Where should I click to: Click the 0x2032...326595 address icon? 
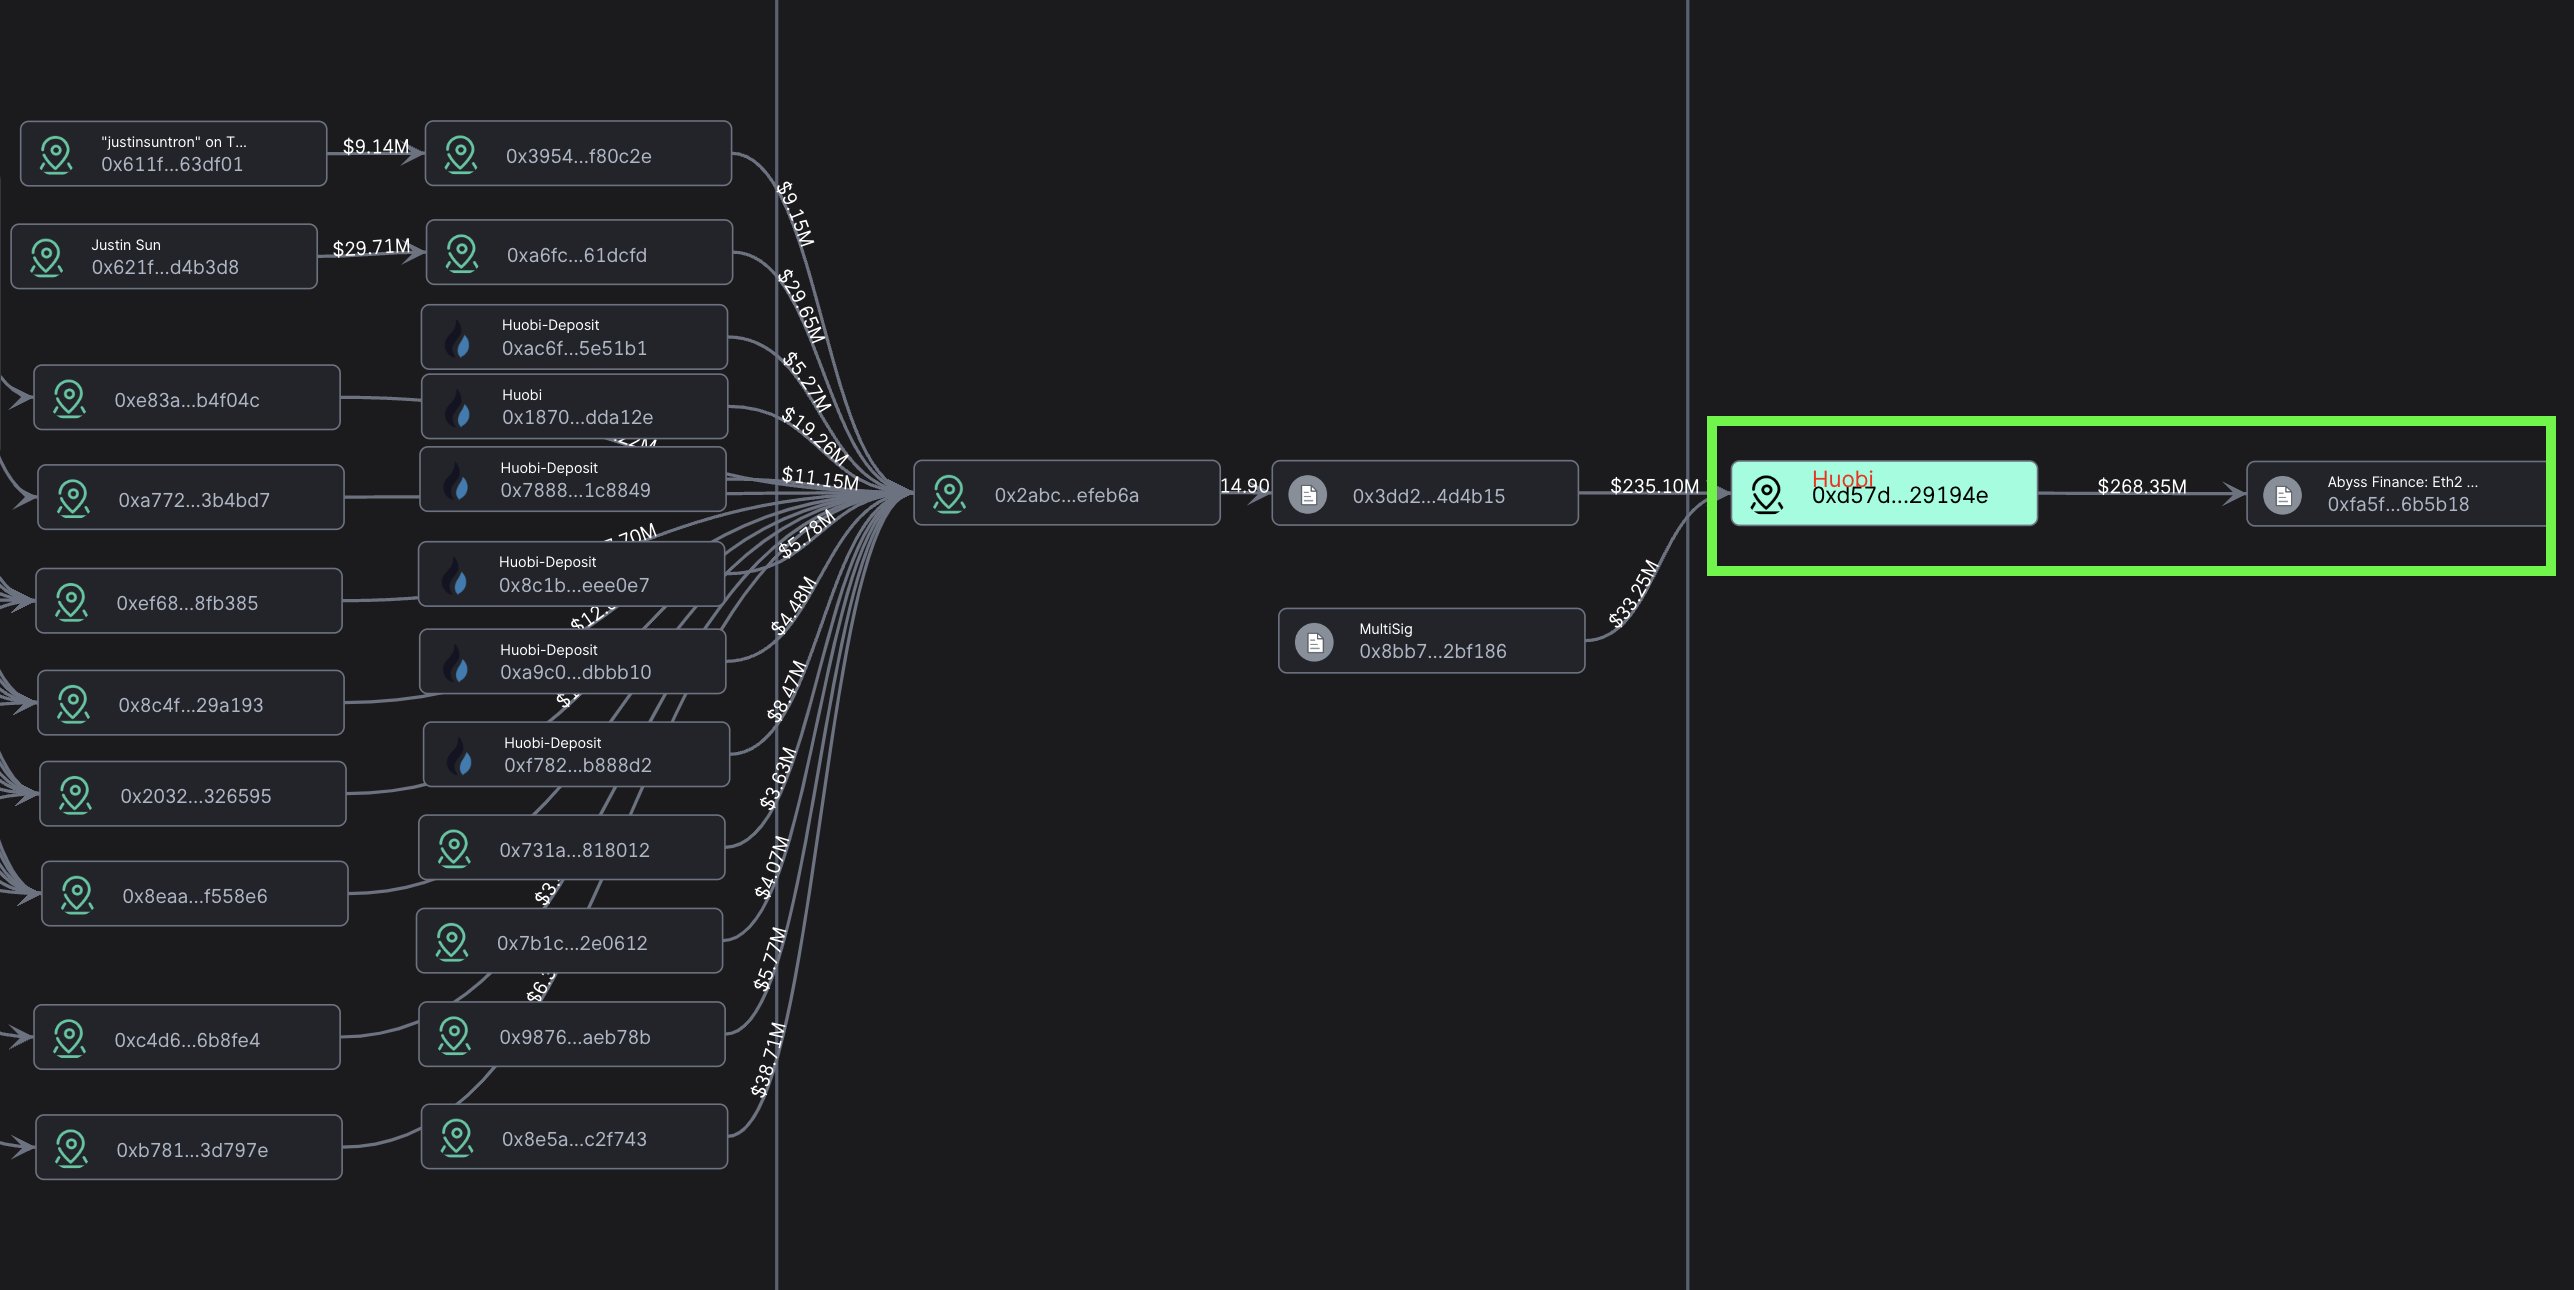point(75,795)
